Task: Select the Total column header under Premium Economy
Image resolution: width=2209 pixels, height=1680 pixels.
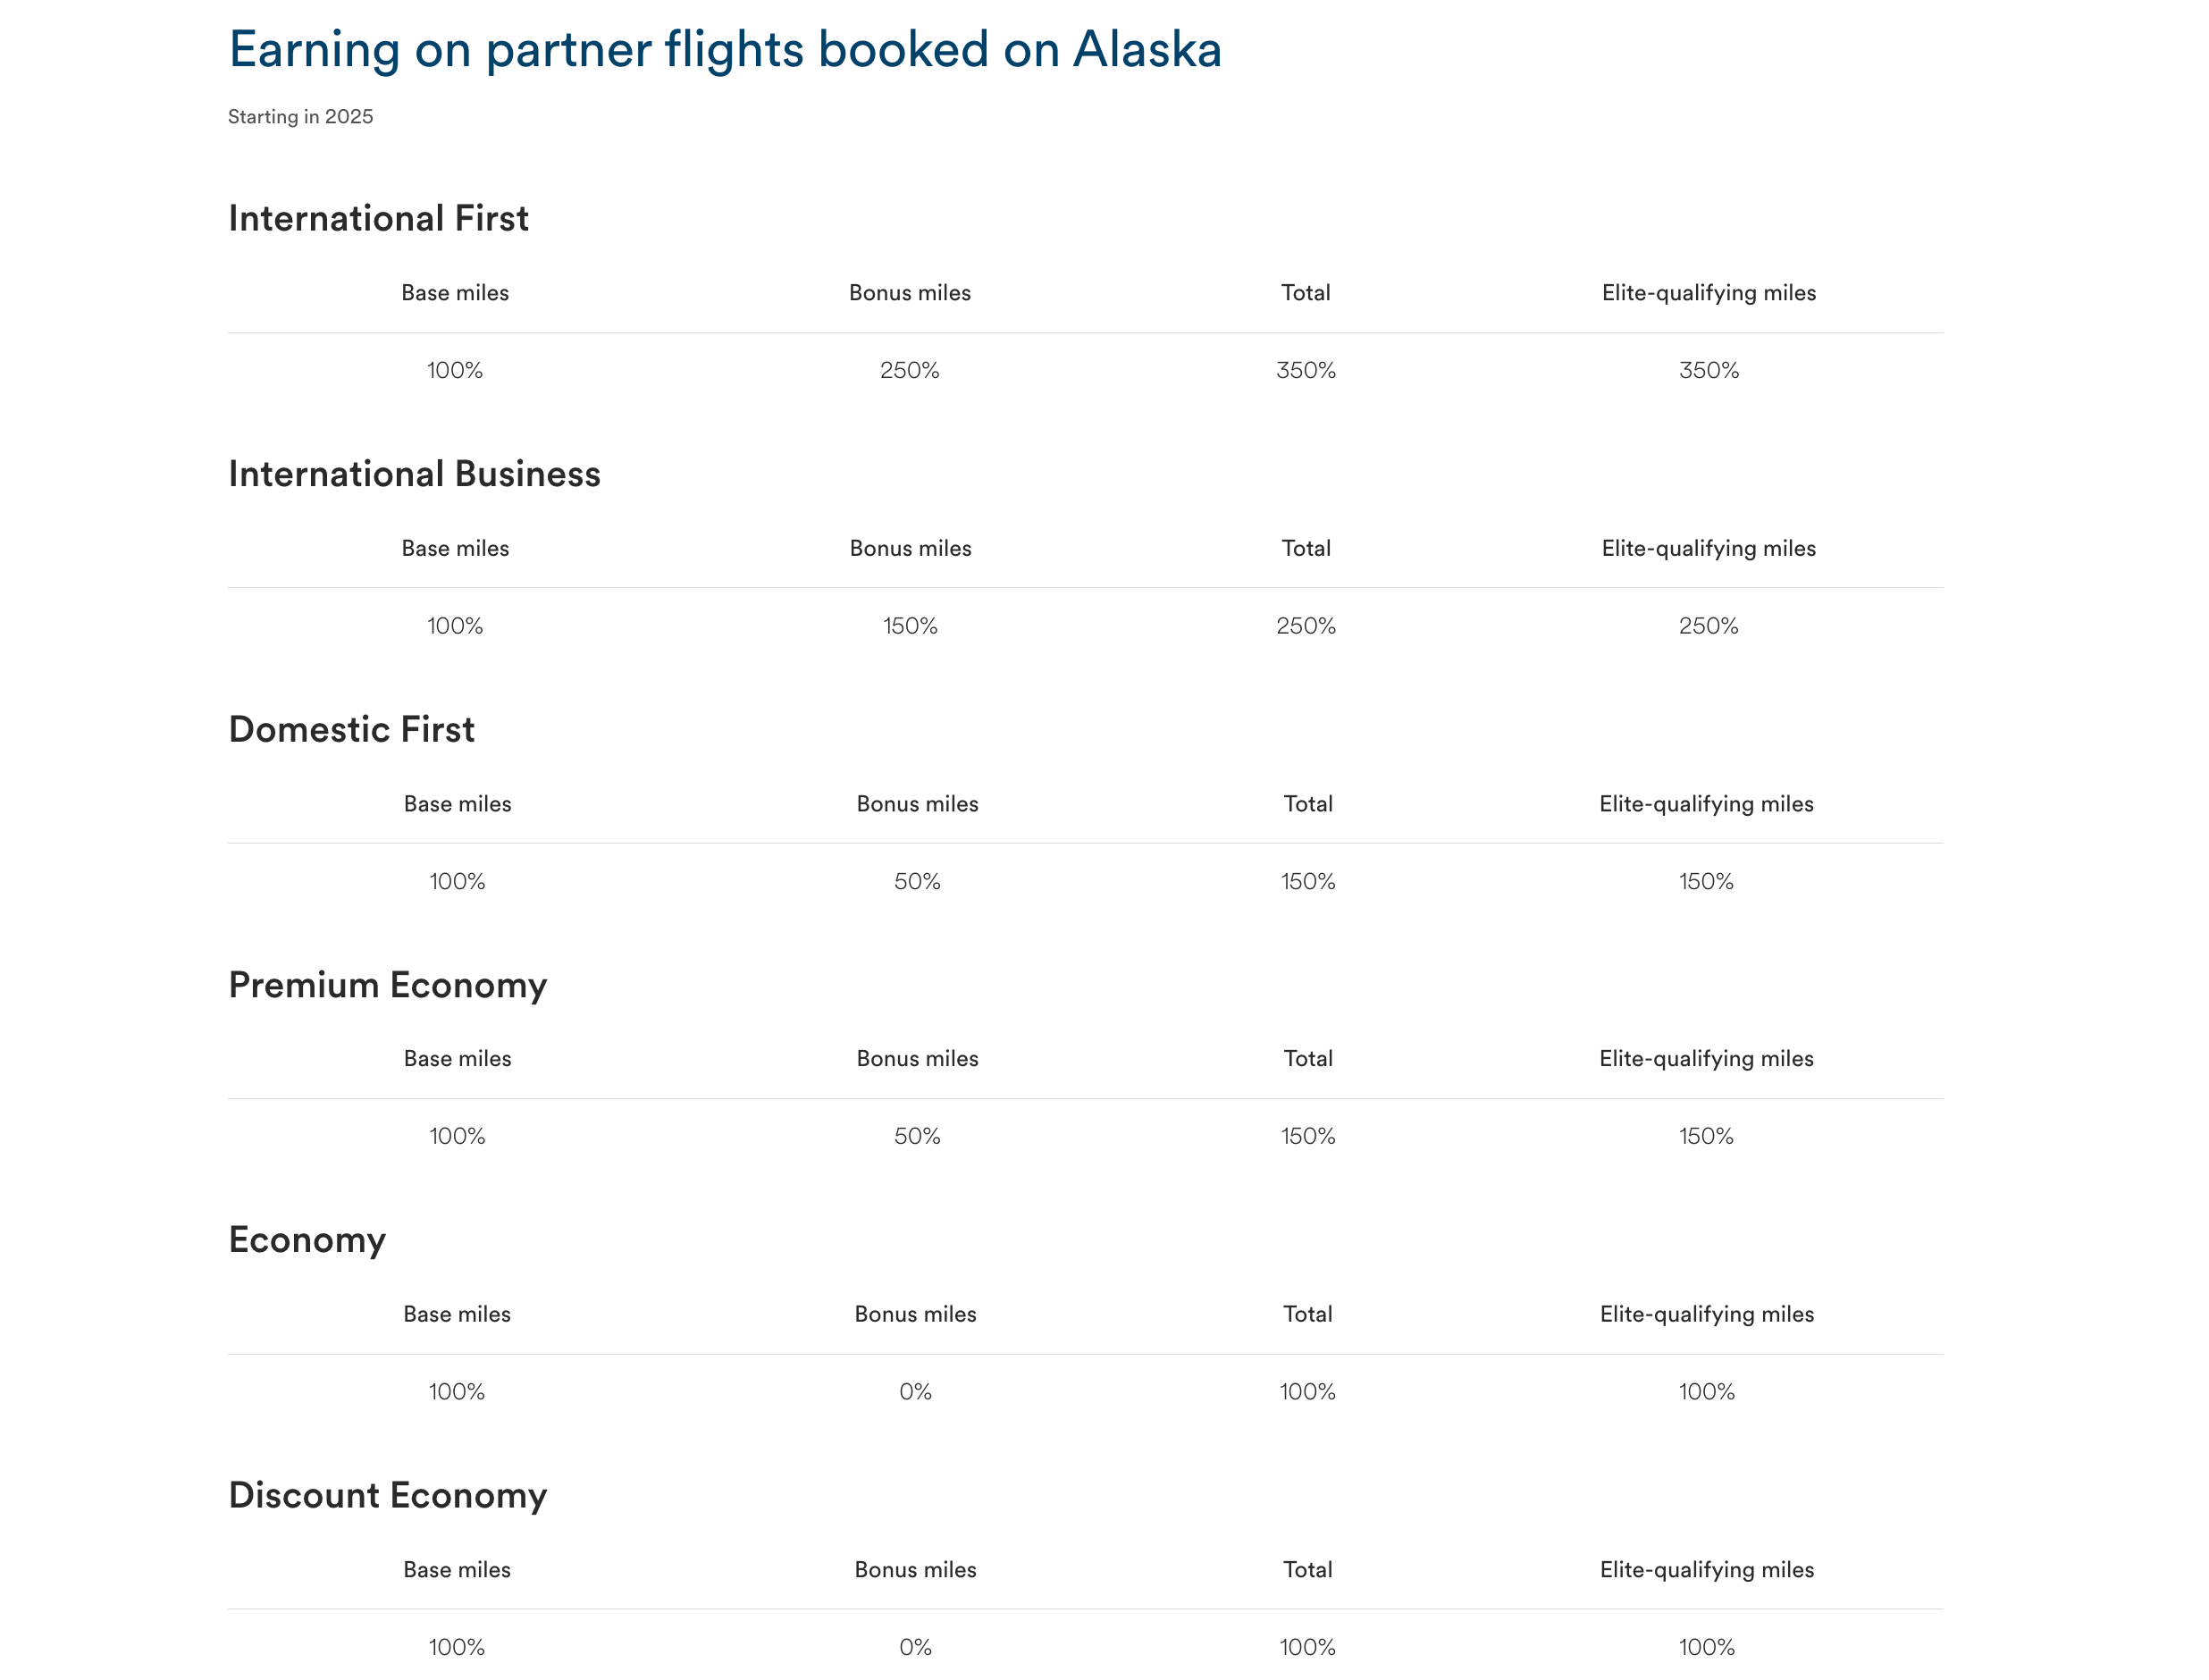Action: tap(1307, 1059)
